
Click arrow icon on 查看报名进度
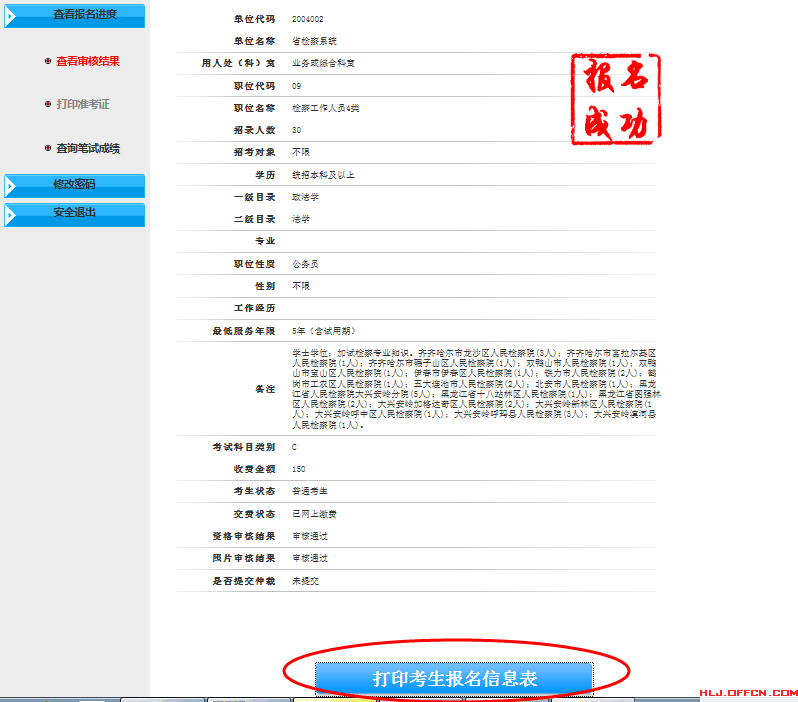click(x=11, y=17)
